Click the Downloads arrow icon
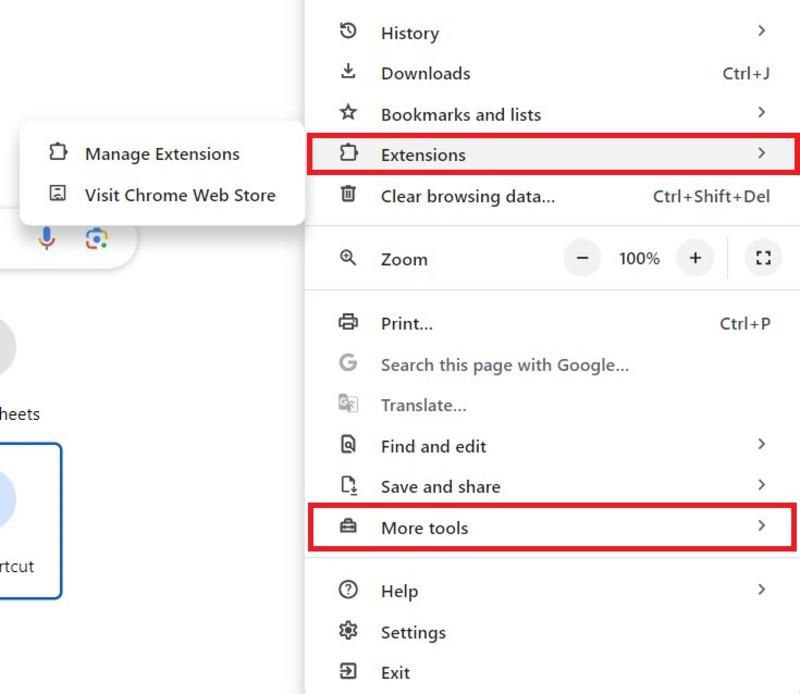This screenshot has height=694, width=800. coord(348,71)
